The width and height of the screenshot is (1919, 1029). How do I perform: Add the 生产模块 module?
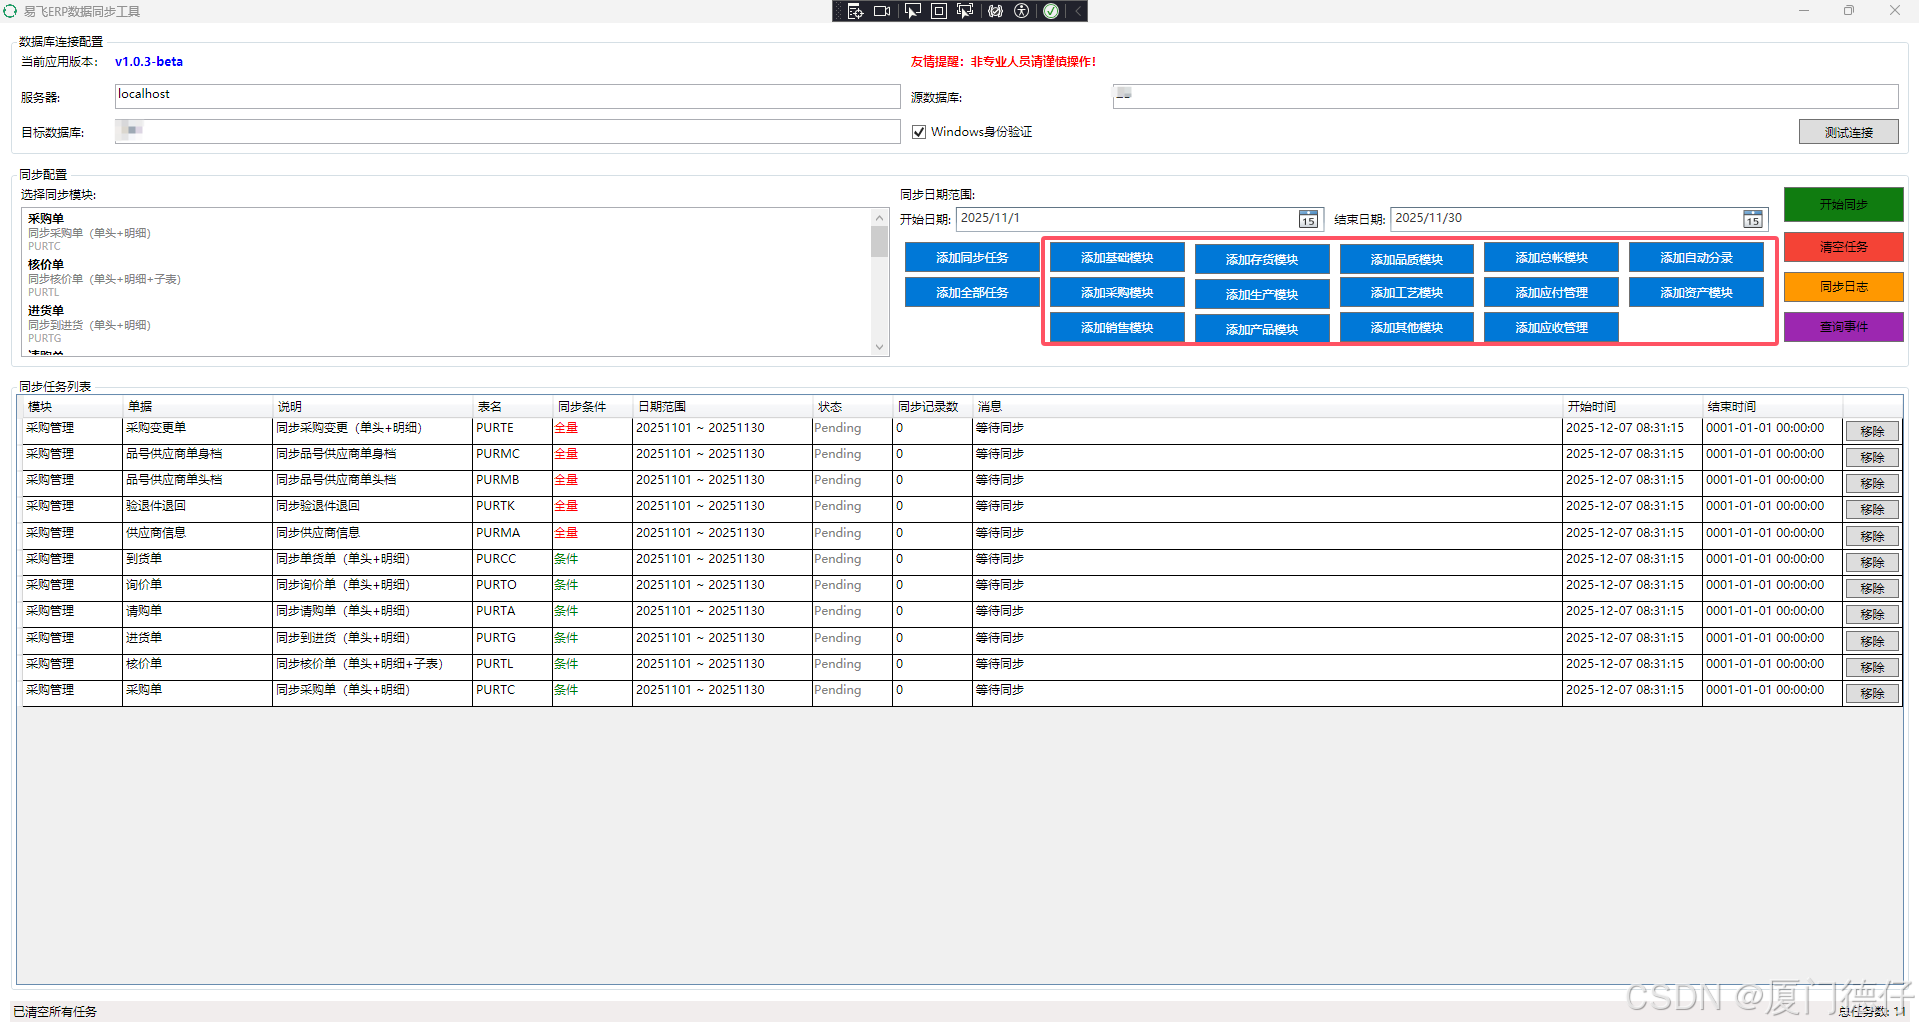point(1262,294)
